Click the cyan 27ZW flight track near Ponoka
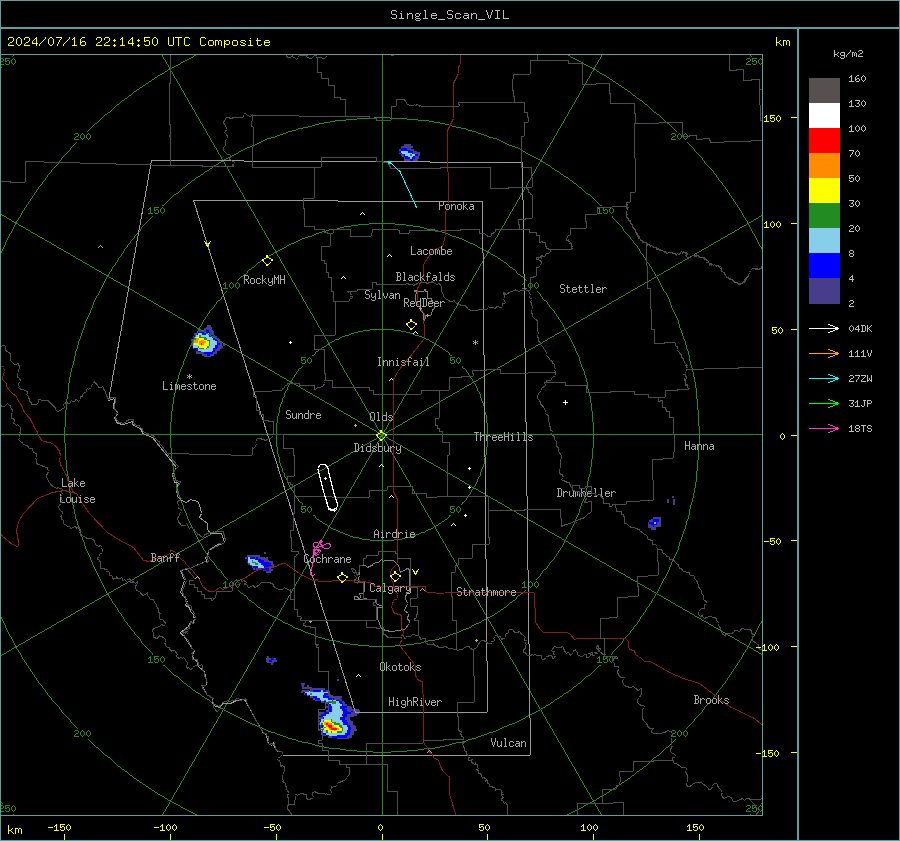The width and height of the screenshot is (900, 841). pos(403,184)
